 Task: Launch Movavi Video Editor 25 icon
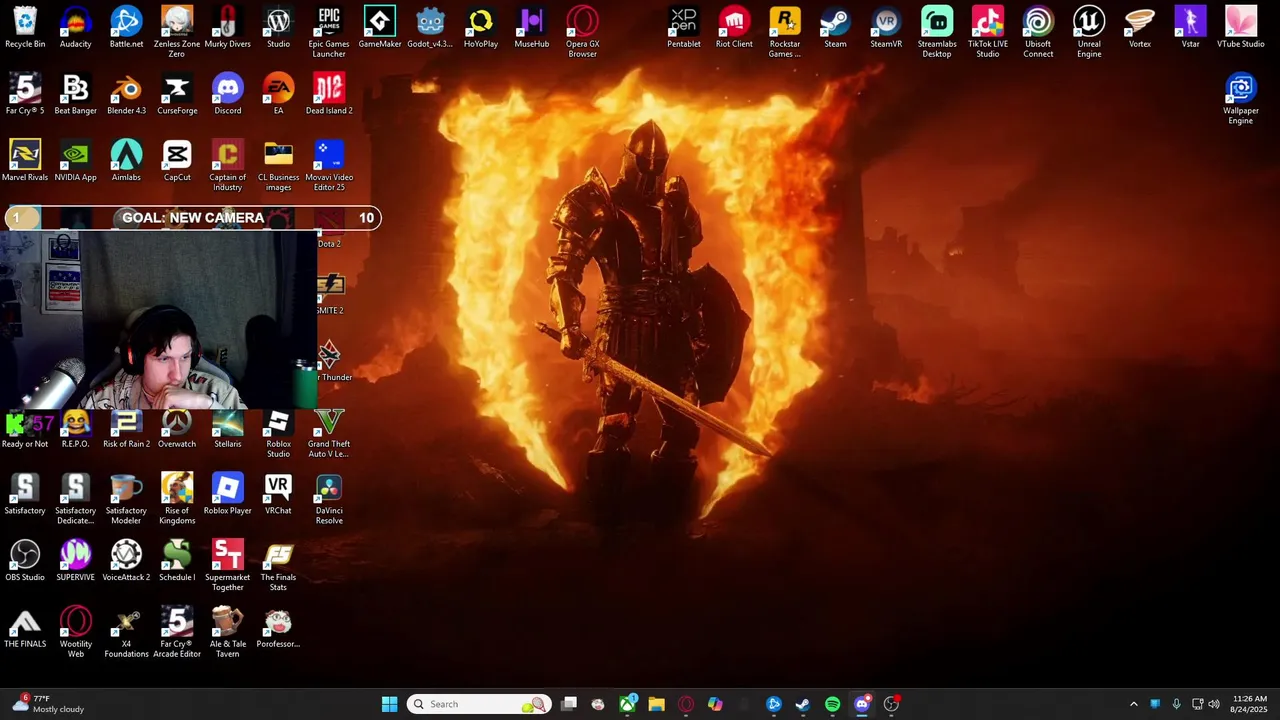(x=329, y=166)
